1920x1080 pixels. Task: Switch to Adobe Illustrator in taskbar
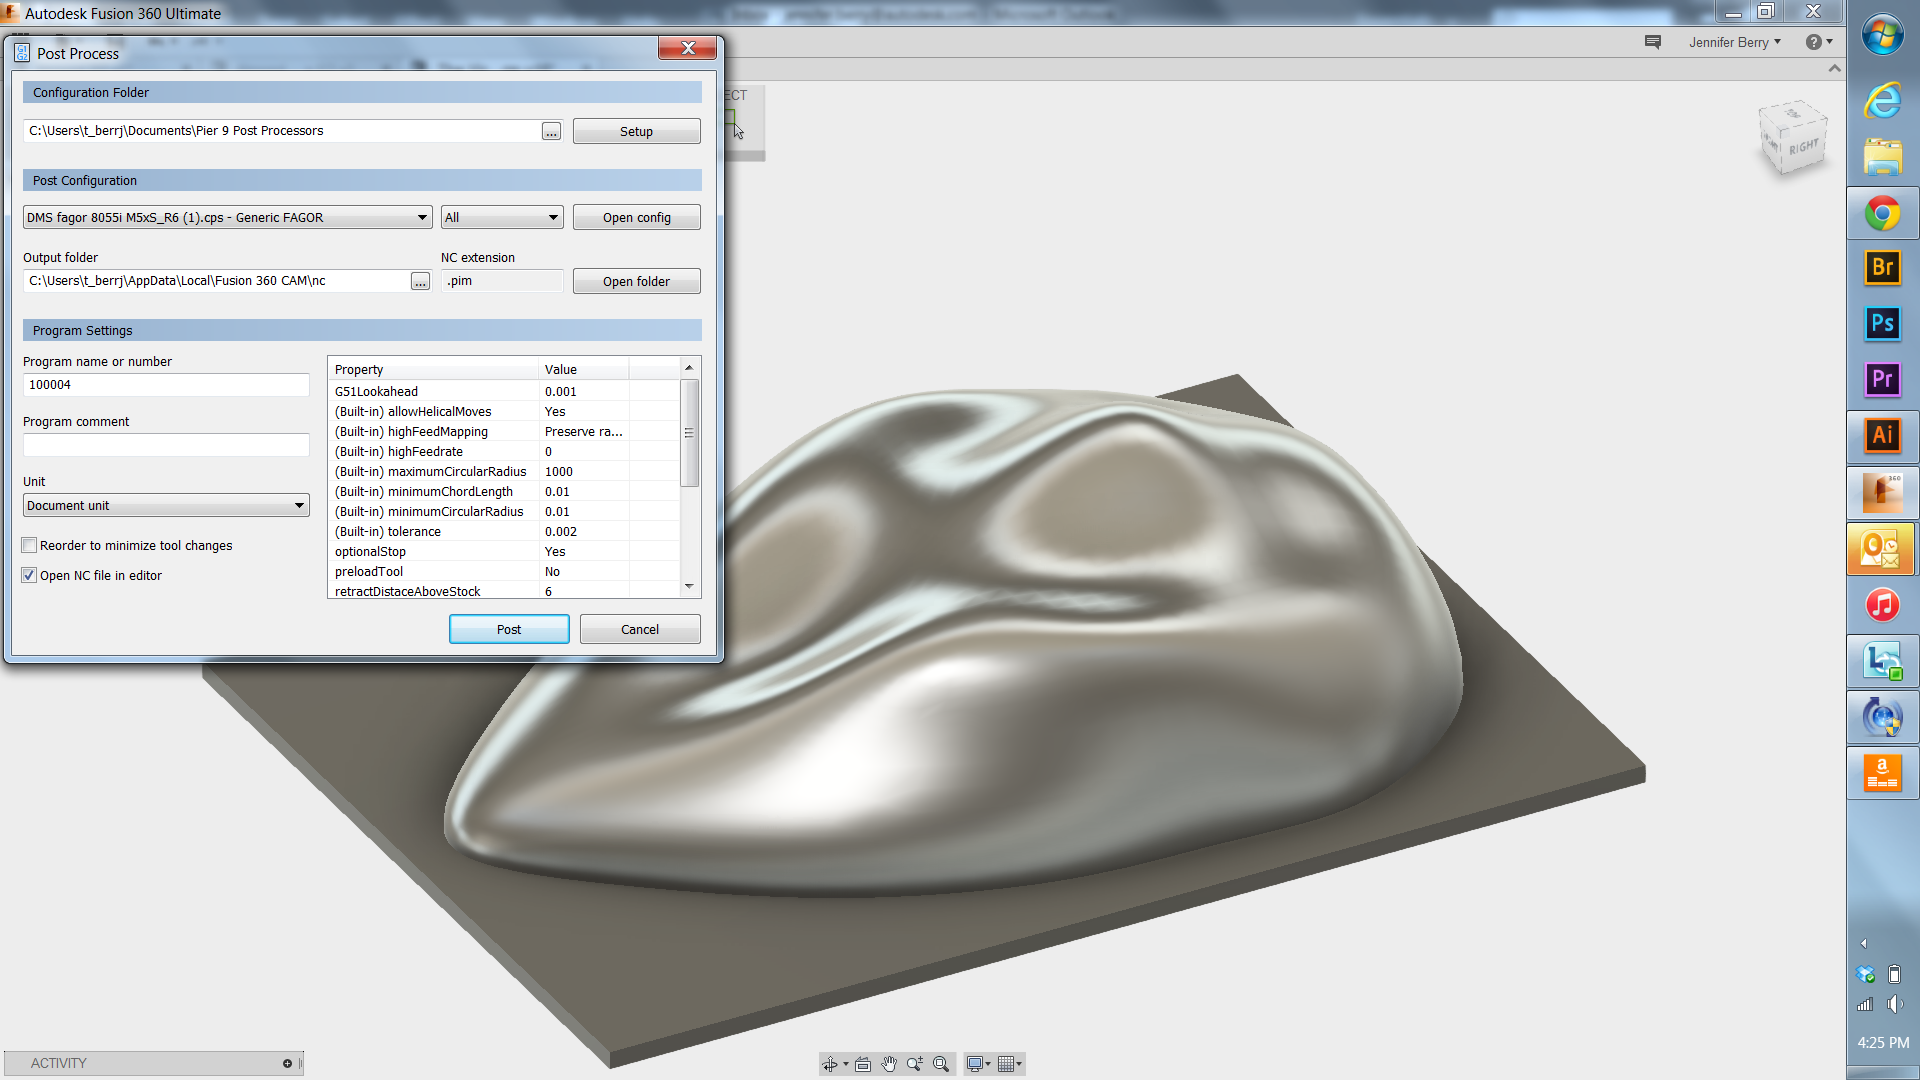point(1883,436)
